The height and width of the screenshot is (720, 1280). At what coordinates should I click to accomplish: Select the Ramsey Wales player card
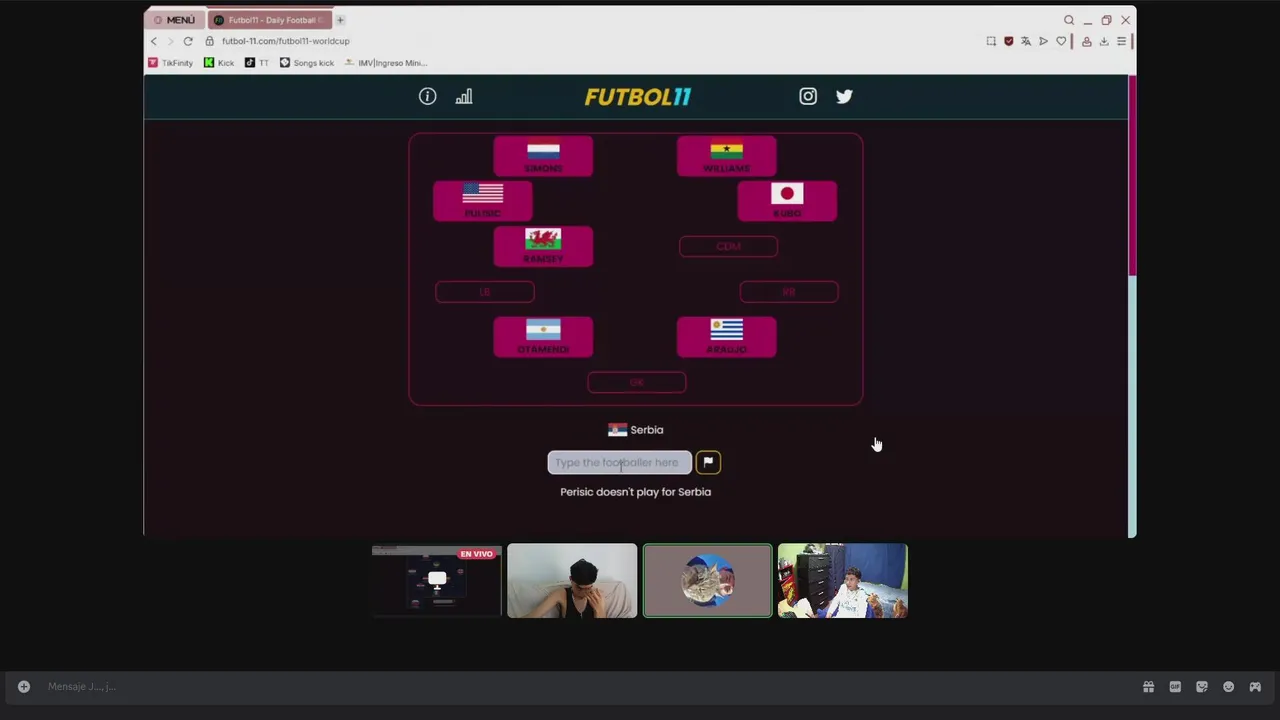(x=543, y=246)
